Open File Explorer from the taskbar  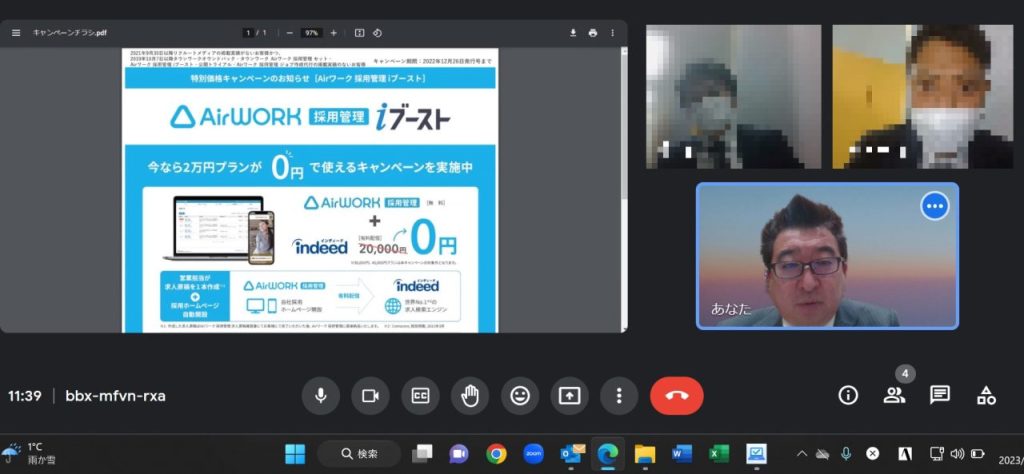tap(645, 453)
